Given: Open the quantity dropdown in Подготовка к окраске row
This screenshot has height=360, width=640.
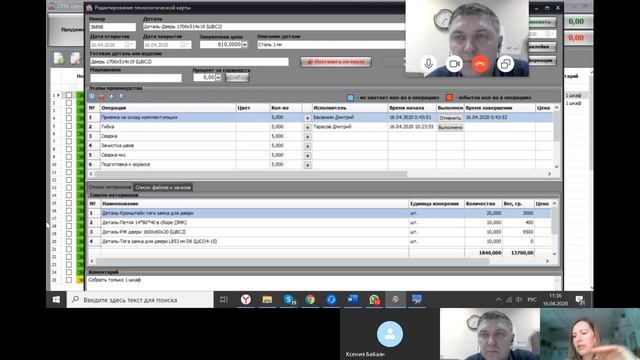Looking at the screenshot, I should pyautogui.click(x=307, y=165).
